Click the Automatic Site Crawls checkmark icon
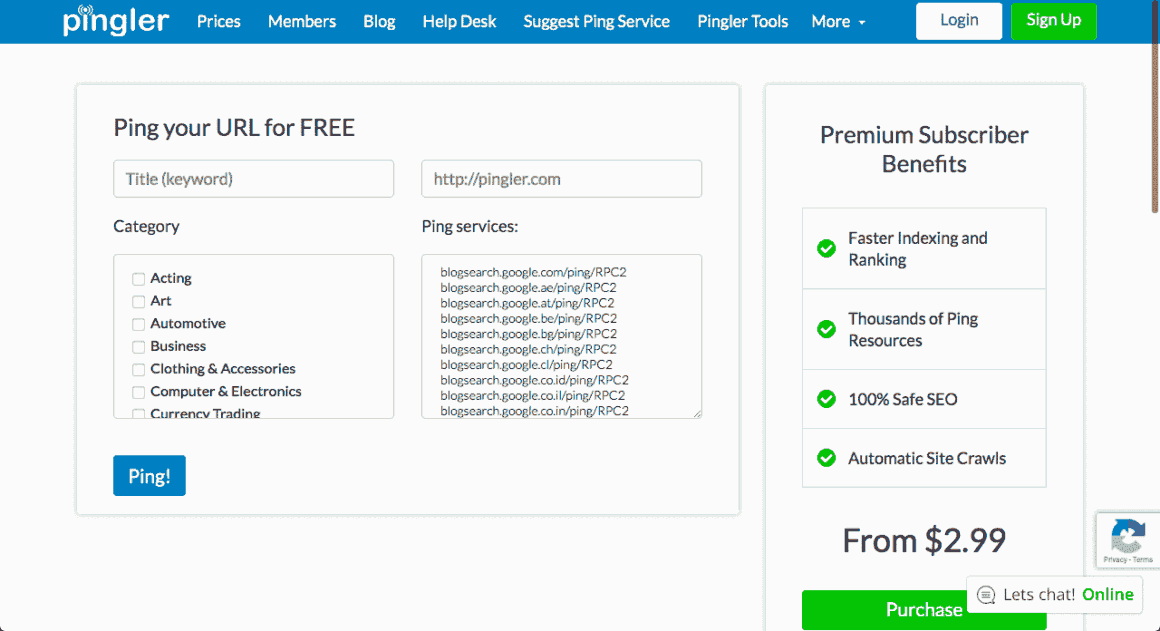 (x=826, y=458)
